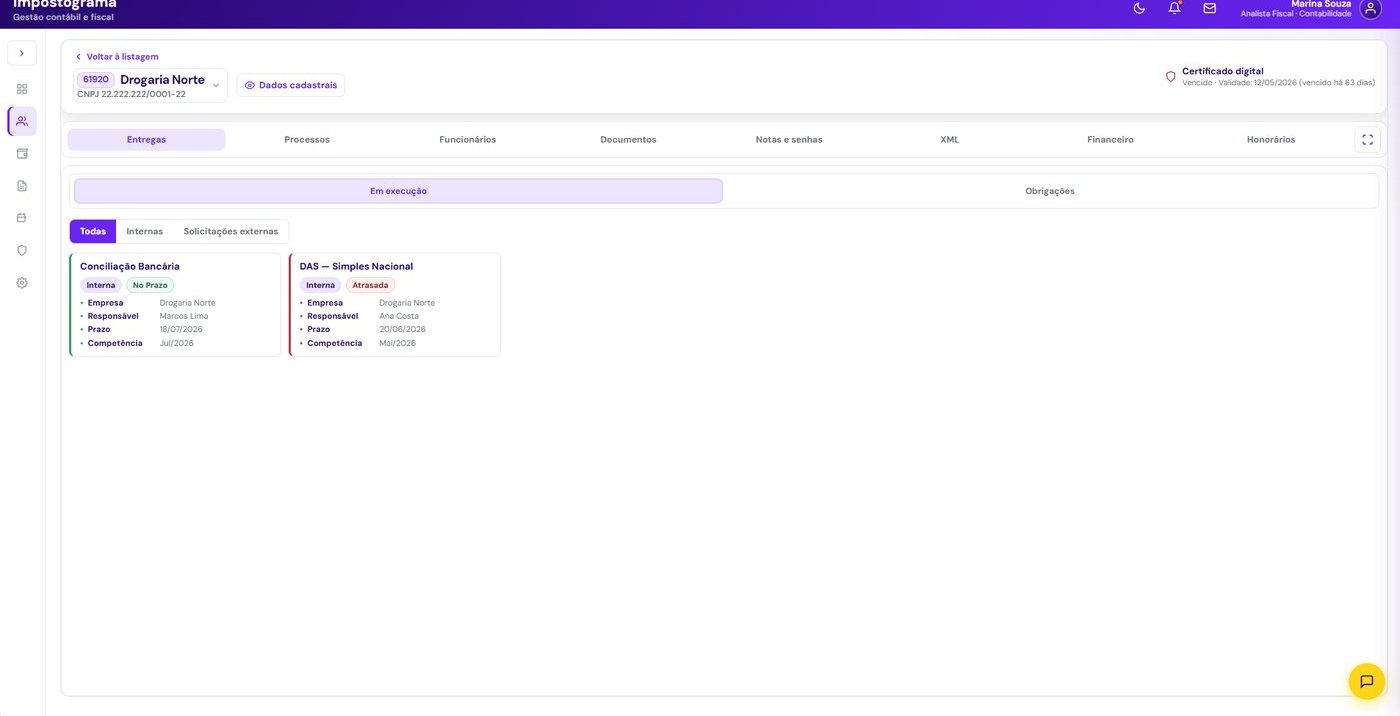Open the wallet icon in sidebar
Image resolution: width=1400 pixels, height=716 pixels.
tap(22, 154)
